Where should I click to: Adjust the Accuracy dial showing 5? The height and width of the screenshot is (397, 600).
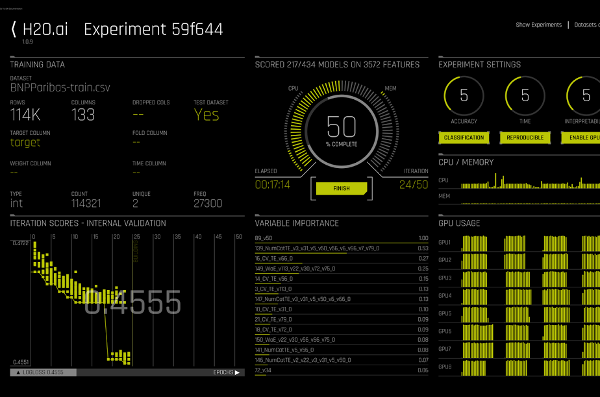[464, 96]
